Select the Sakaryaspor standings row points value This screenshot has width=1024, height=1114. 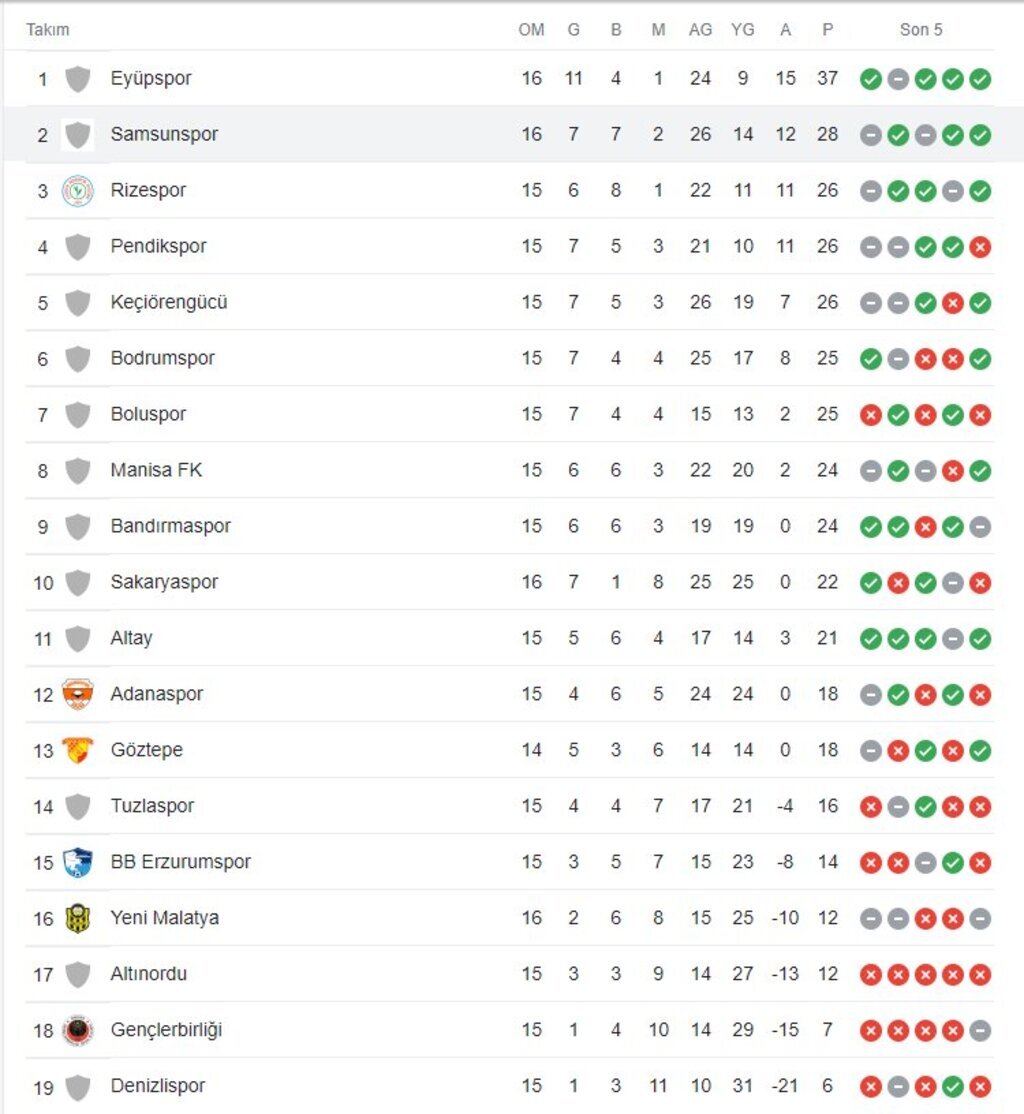[827, 582]
